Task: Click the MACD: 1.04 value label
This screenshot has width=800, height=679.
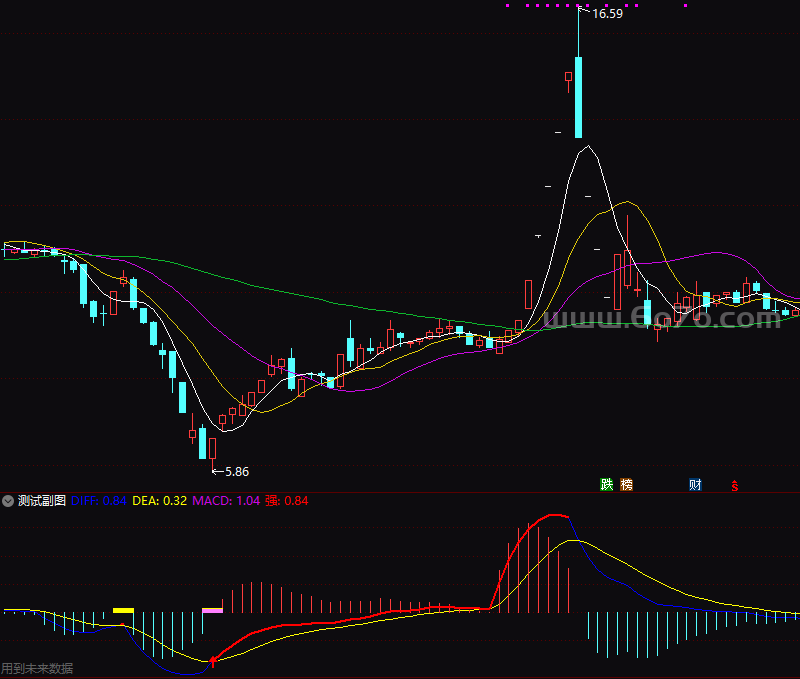Action: click(226, 501)
